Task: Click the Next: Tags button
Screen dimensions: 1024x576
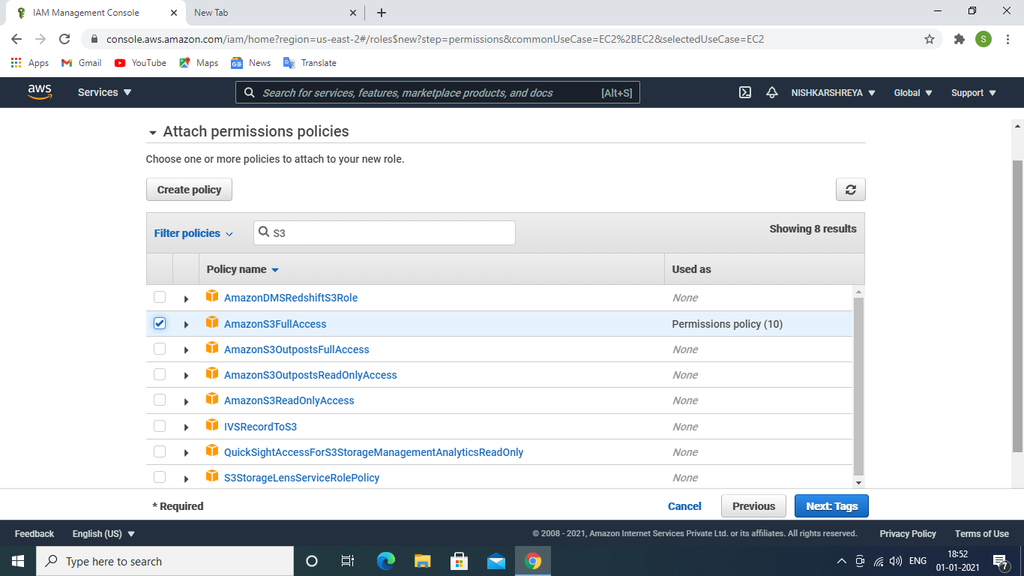Action: point(831,505)
